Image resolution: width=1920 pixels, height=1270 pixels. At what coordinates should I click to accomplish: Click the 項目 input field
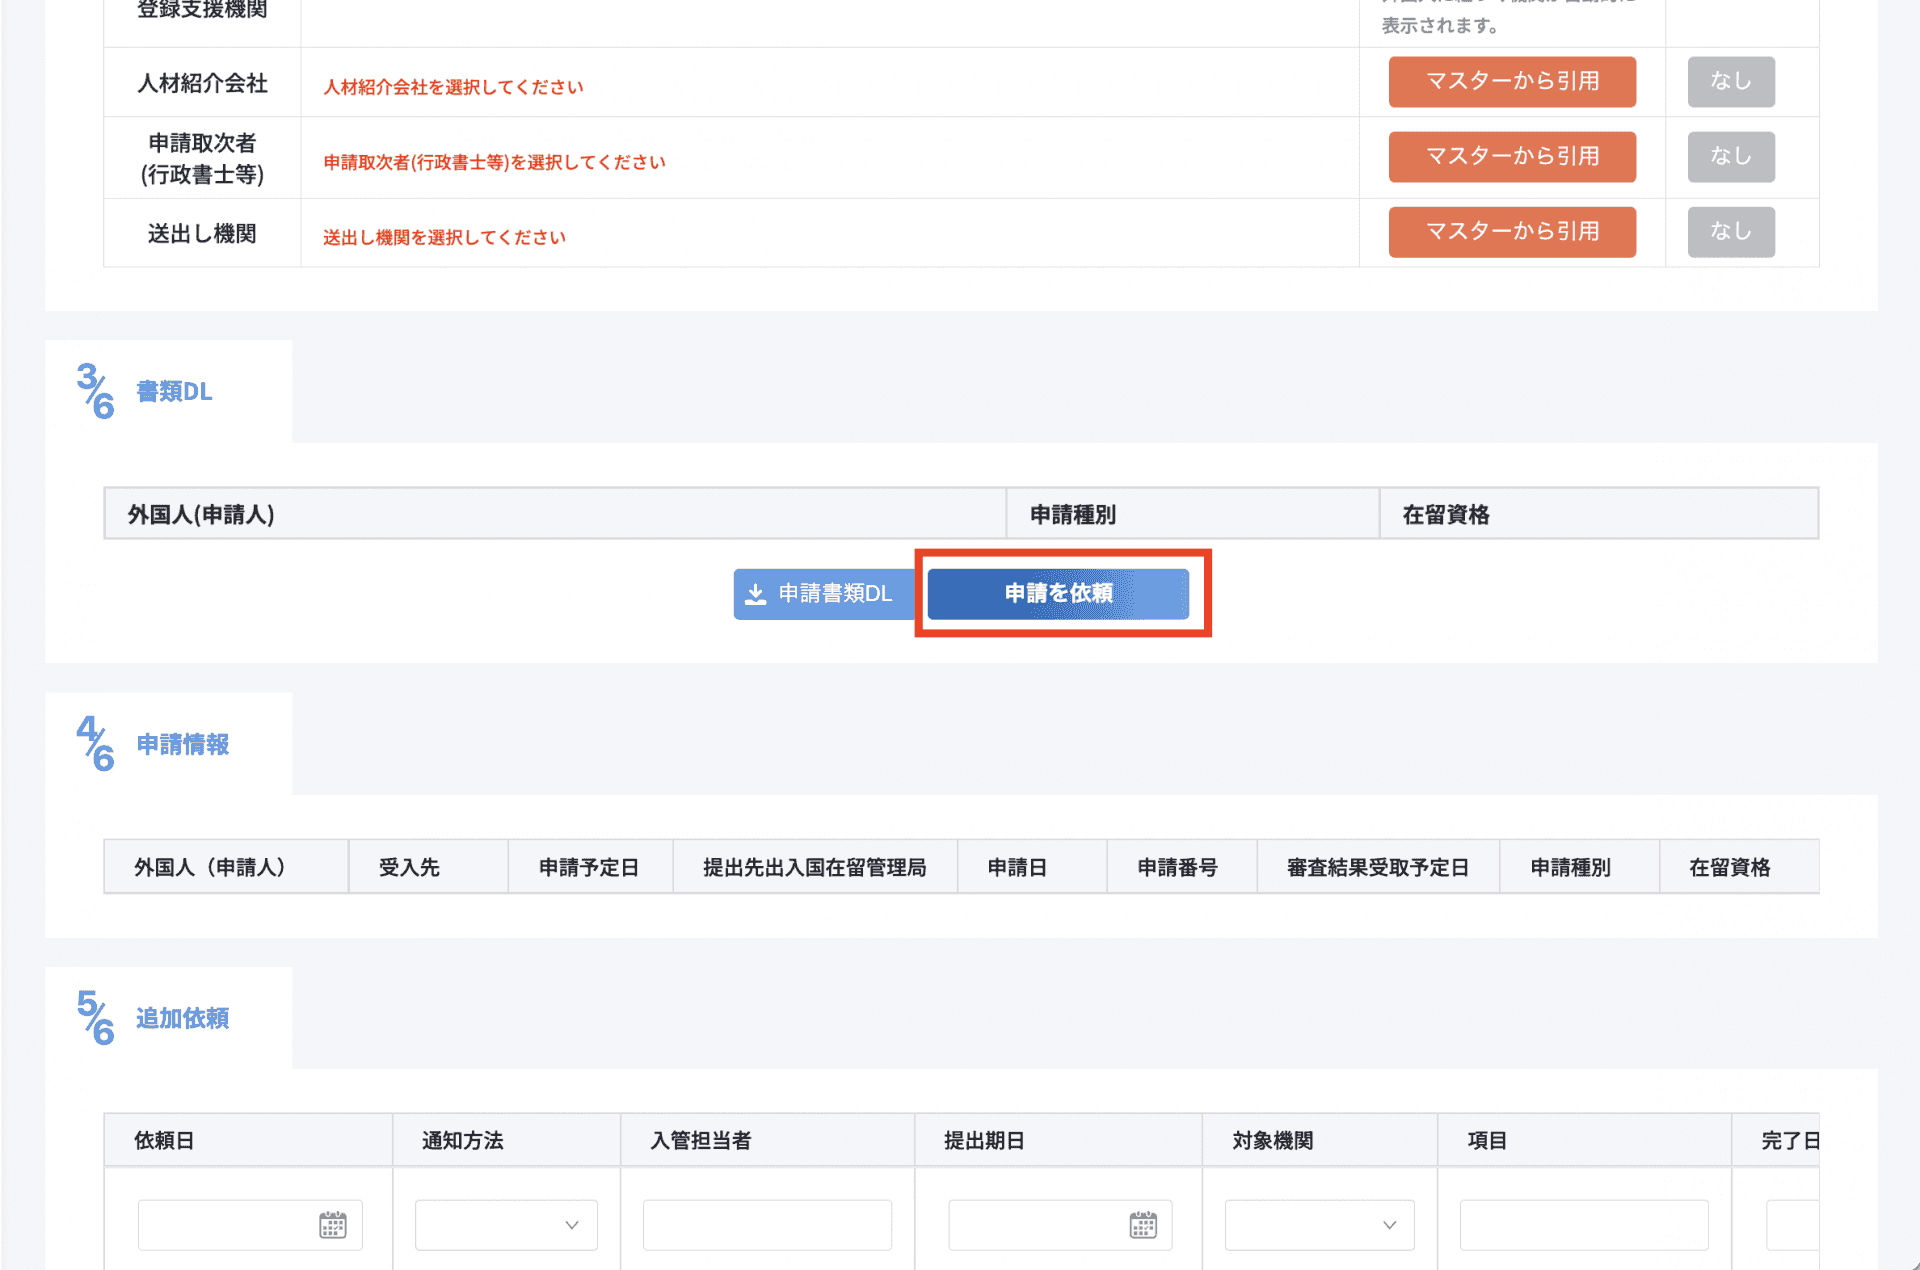[1583, 1225]
